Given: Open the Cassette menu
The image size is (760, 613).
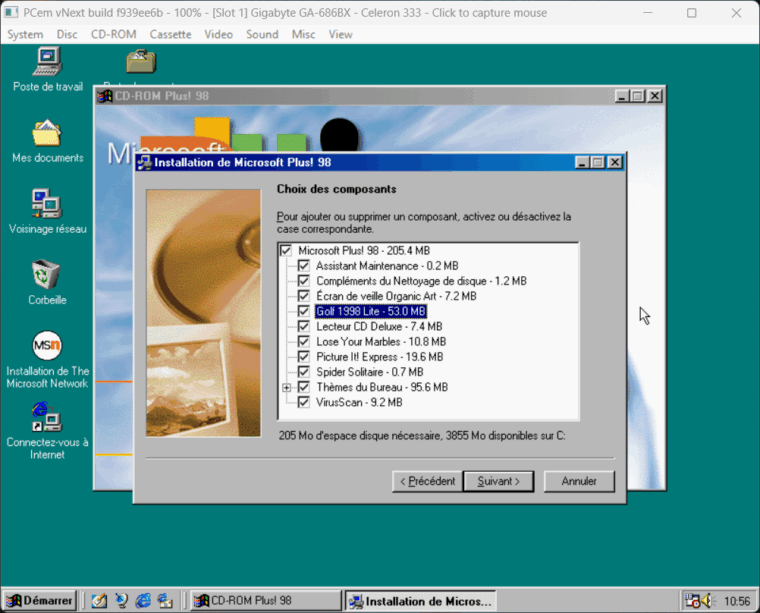Looking at the screenshot, I should (x=170, y=34).
